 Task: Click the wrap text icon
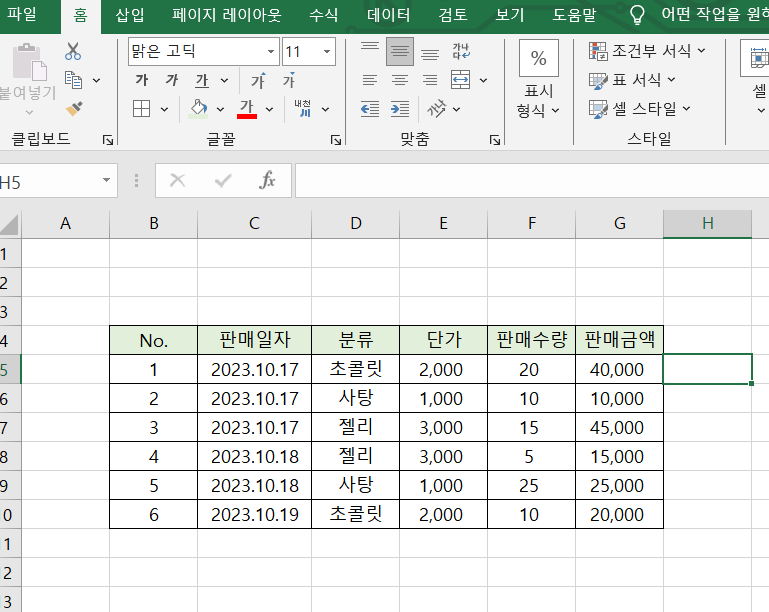(x=461, y=51)
